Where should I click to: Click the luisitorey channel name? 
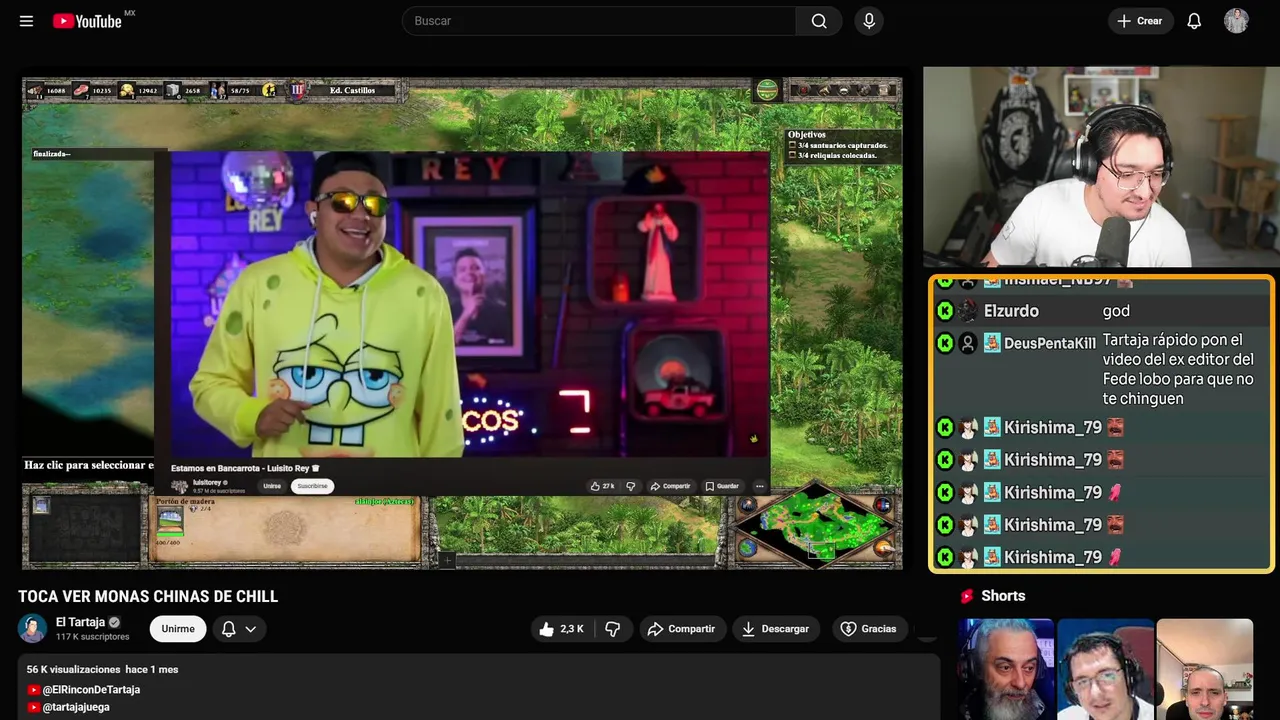coord(207,482)
